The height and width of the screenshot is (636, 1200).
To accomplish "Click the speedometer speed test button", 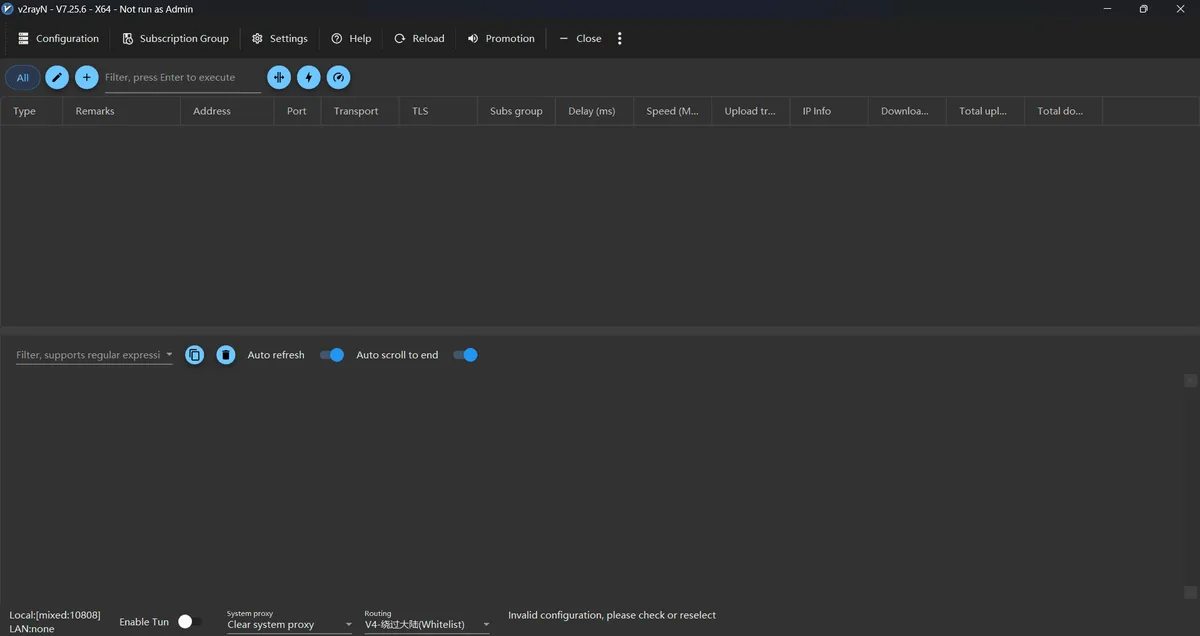I will tap(339, 77).
